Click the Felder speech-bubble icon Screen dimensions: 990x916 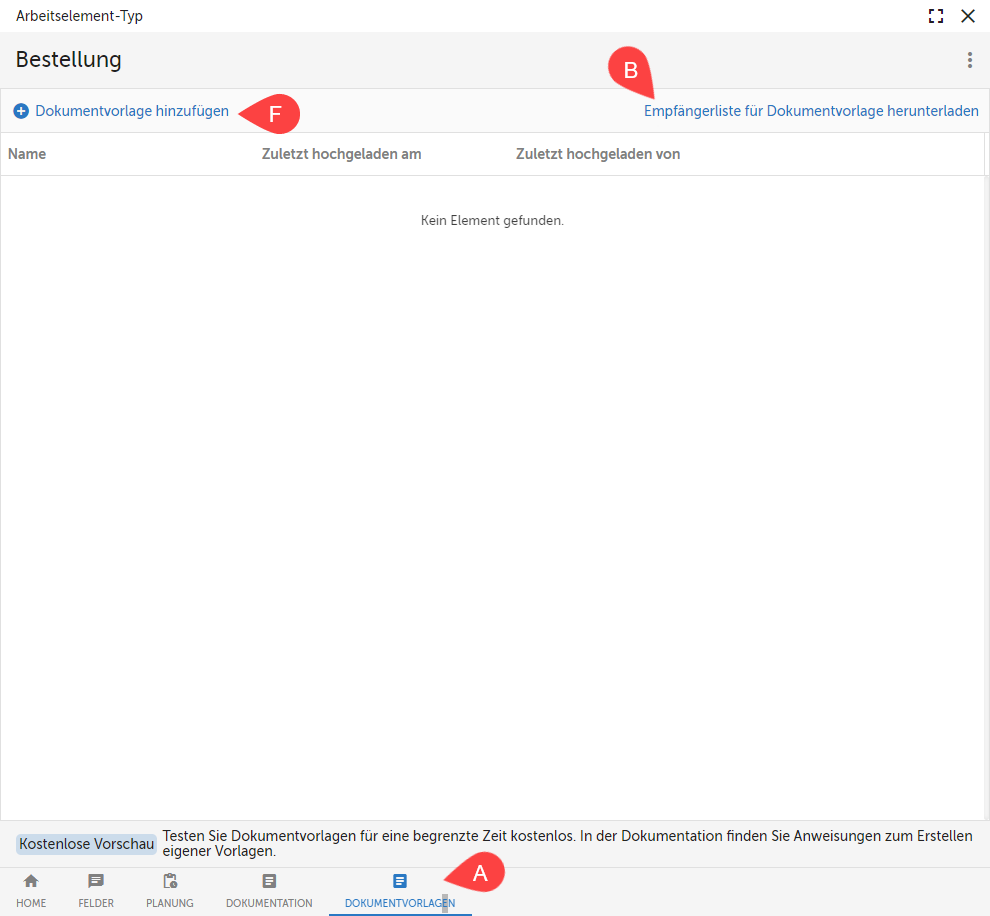tap(96, 881)
